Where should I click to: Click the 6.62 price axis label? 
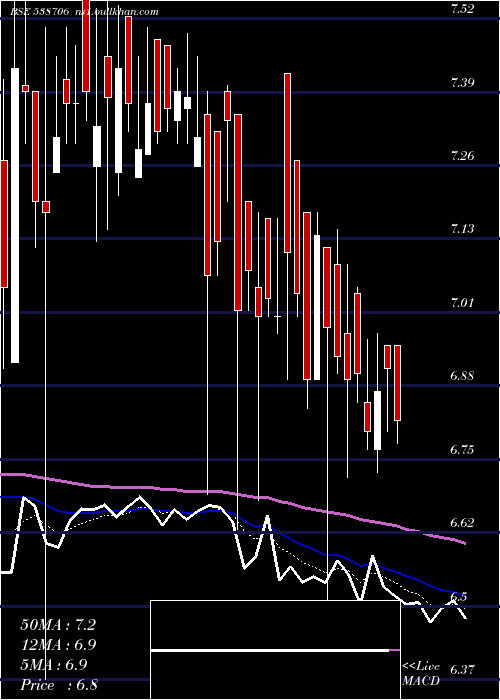click(462, 523)
